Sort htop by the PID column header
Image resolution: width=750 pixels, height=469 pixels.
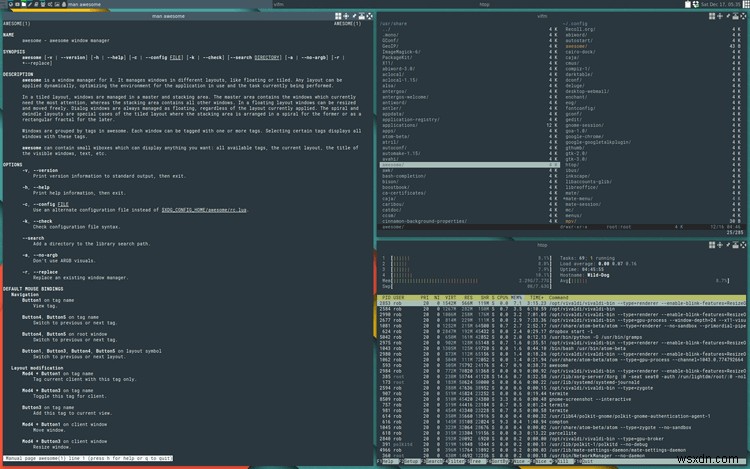386,297
